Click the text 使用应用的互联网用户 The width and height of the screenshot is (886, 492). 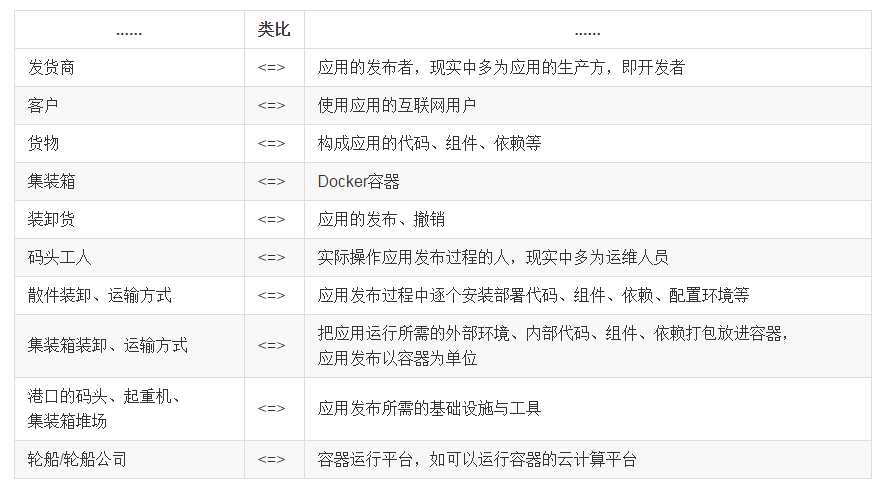(x=397, y=106)
